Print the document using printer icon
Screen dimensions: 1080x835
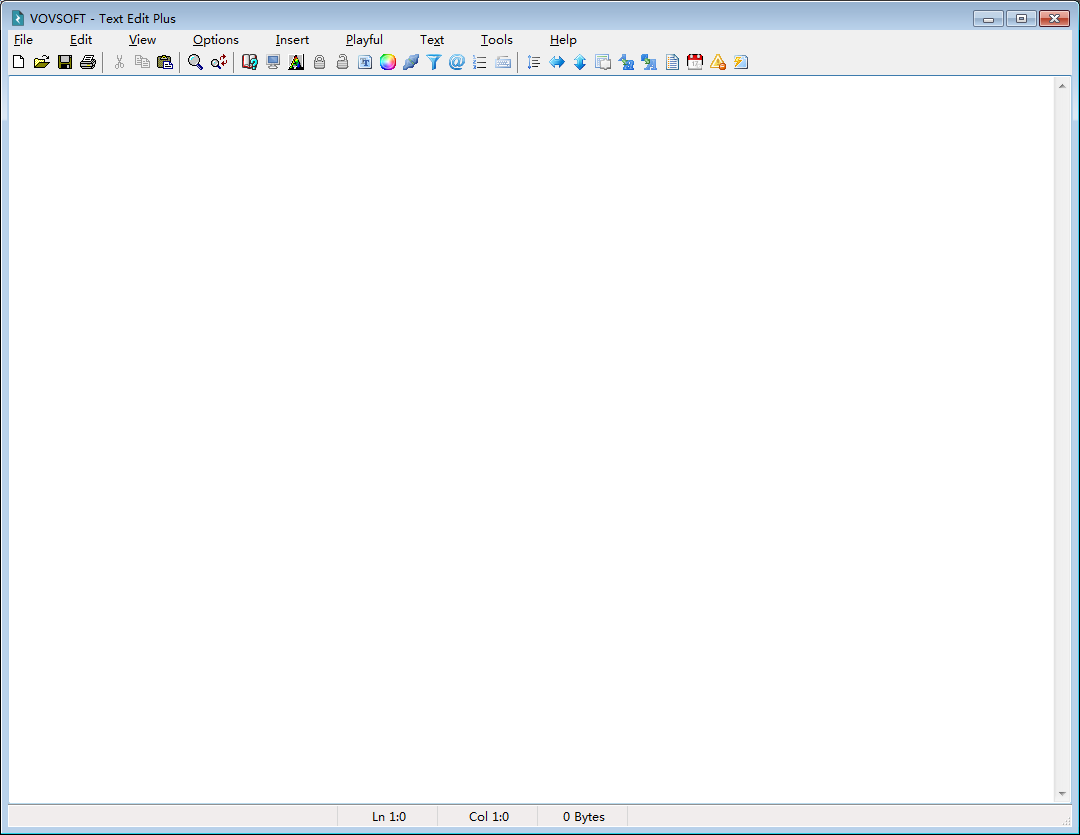point(87,62)
